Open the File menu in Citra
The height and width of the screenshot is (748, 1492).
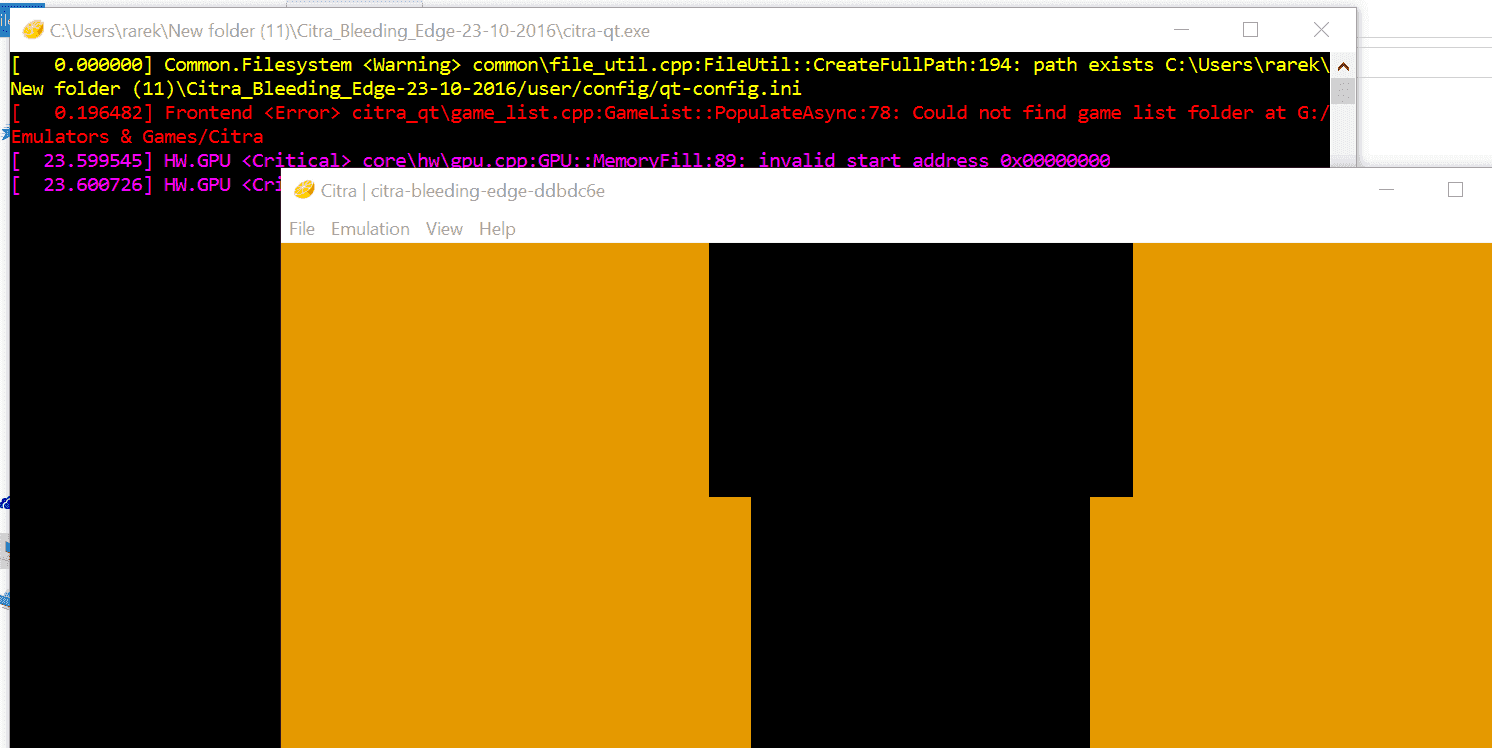pos(302,229)
